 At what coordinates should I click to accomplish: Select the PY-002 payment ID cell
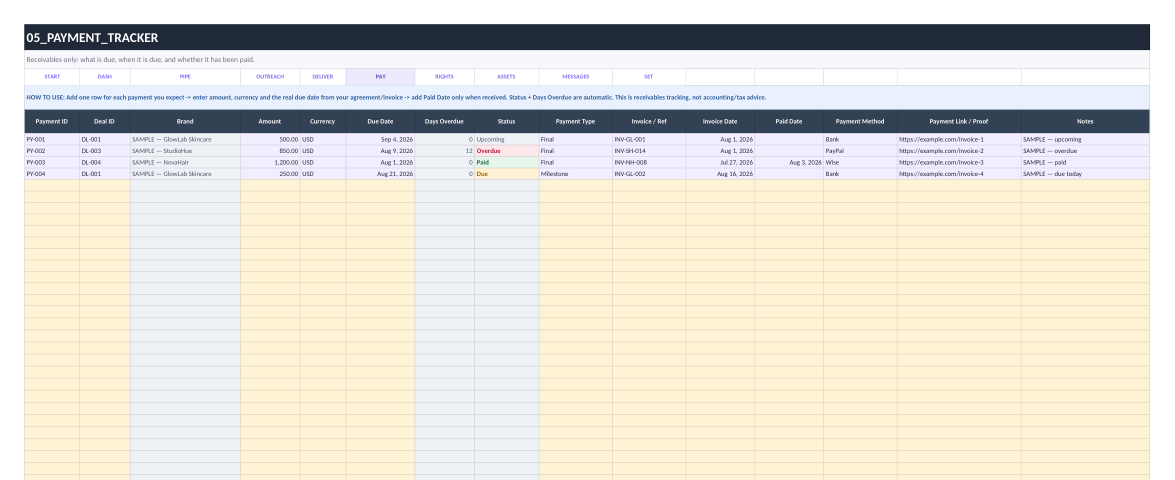click(x=52, y=151)
